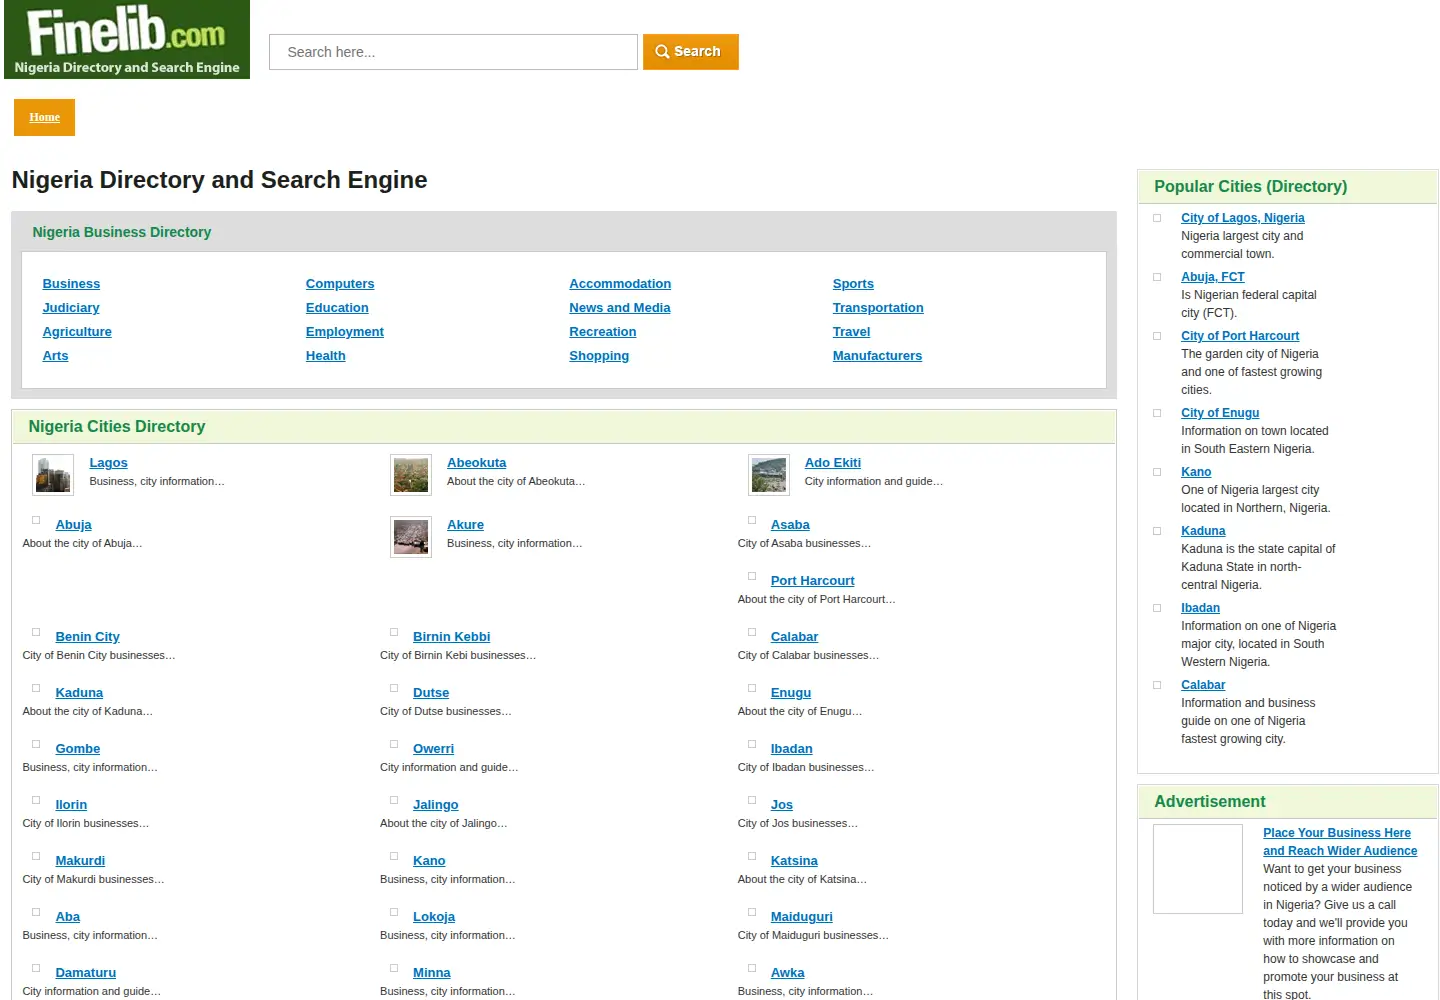
Task: Open the Judiciary category link
Action: pos(71,308)
